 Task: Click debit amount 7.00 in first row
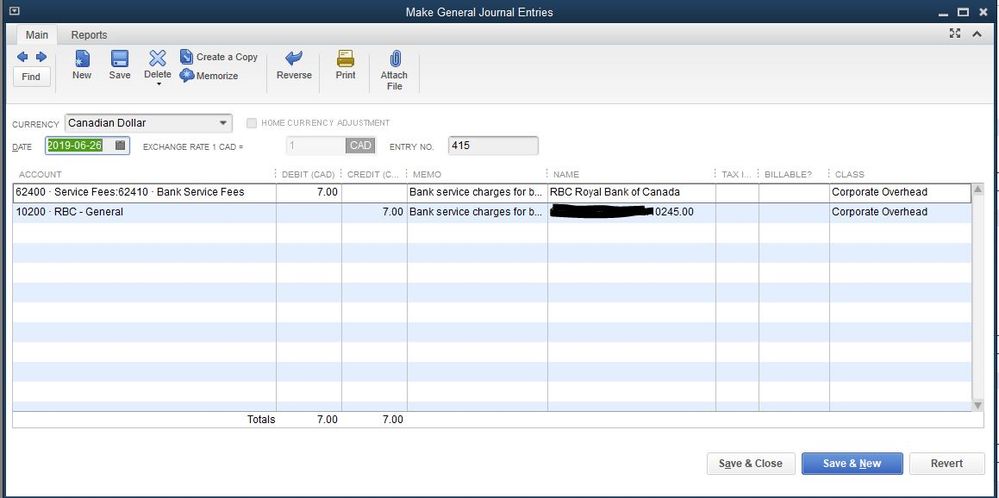click(309, 192)
